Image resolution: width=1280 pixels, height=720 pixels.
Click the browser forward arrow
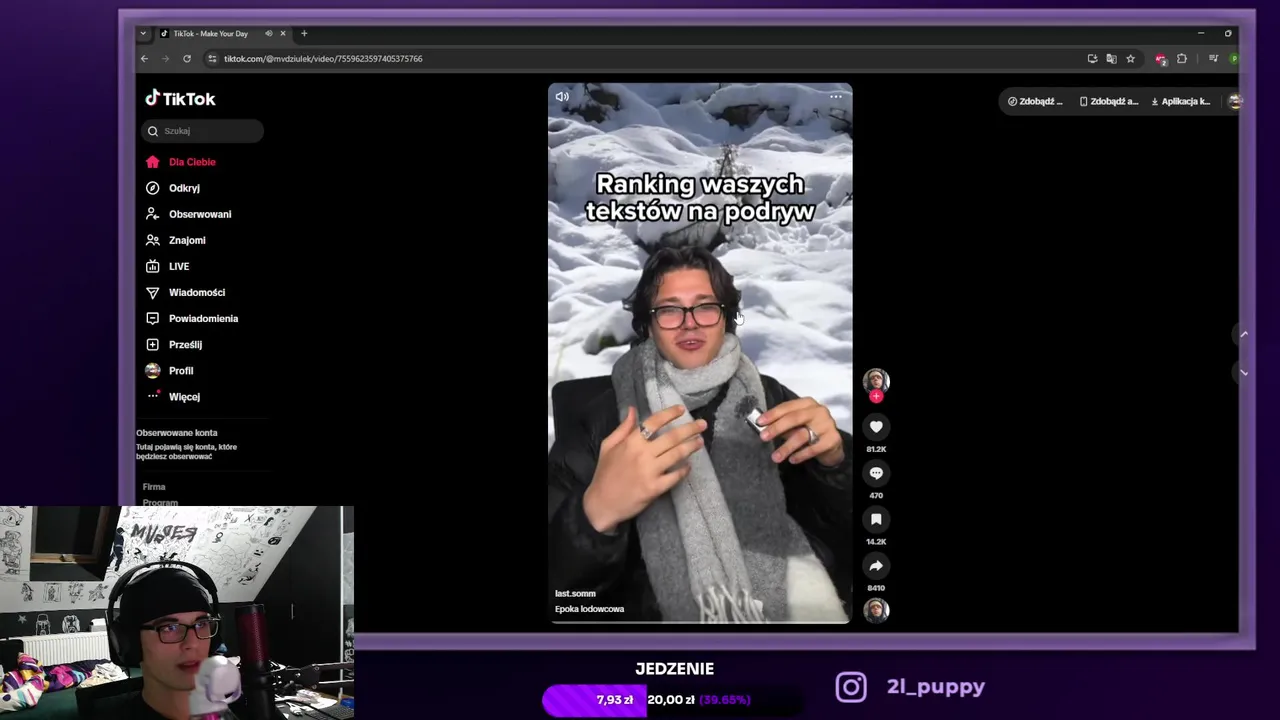pos(165,59)
